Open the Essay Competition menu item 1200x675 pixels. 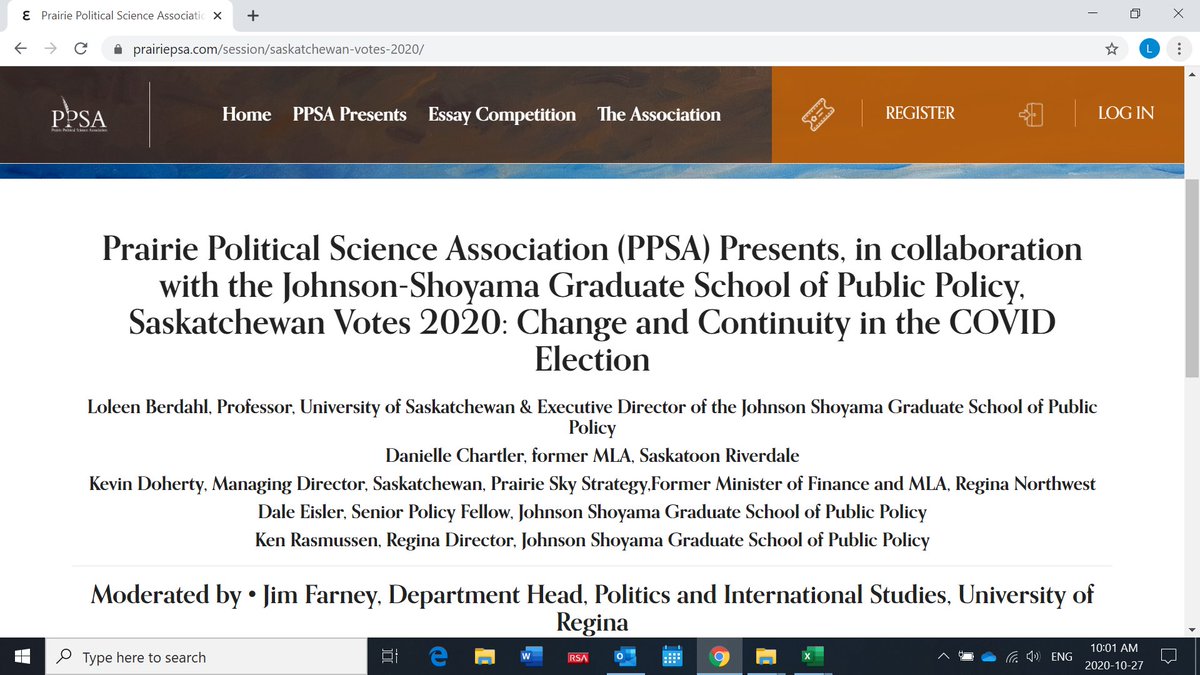502,114
